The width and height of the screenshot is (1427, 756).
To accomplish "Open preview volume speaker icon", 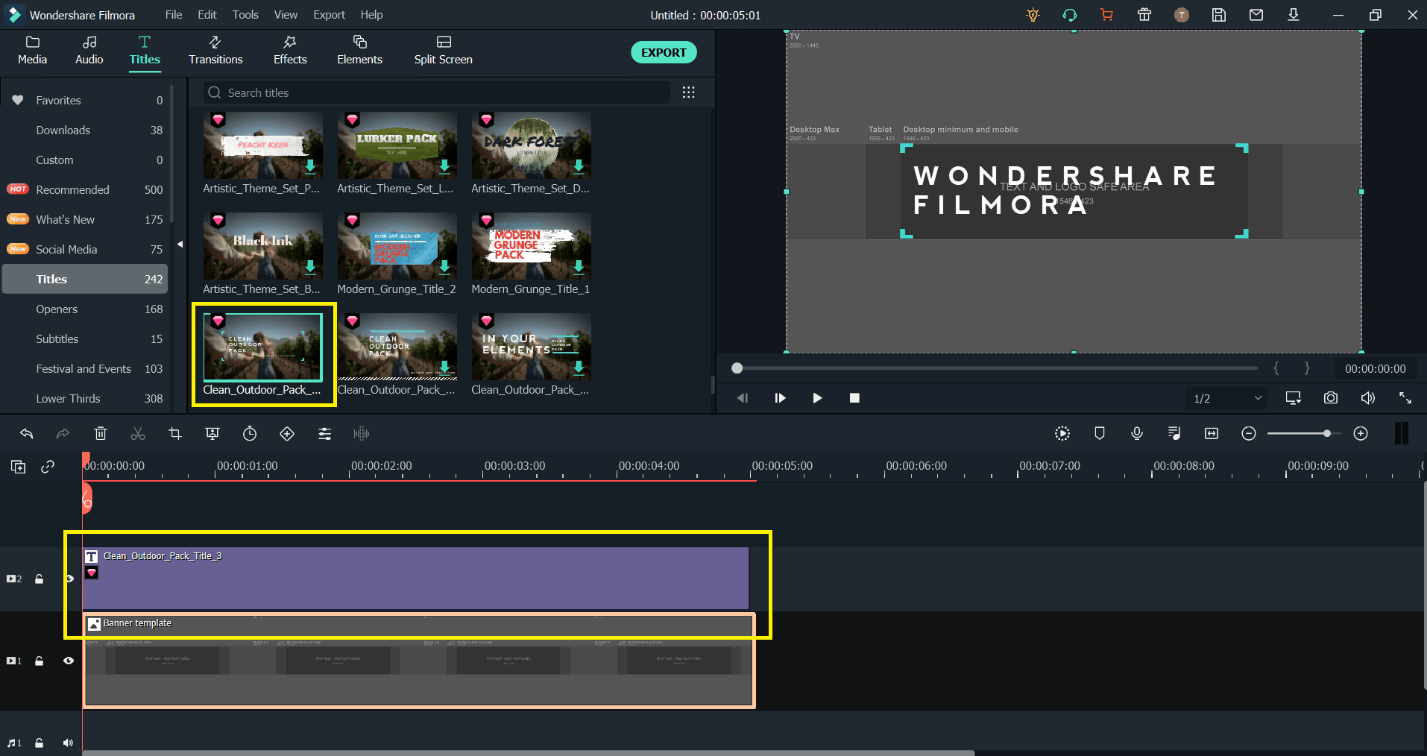I will tap(1368, 398).
